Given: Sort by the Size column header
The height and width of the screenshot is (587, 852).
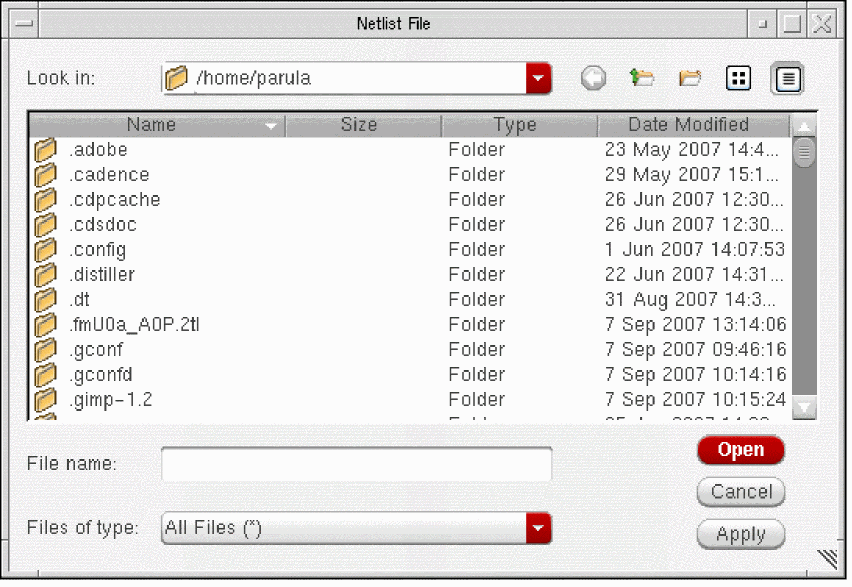Looking at the screenshot, I should 363,125.
